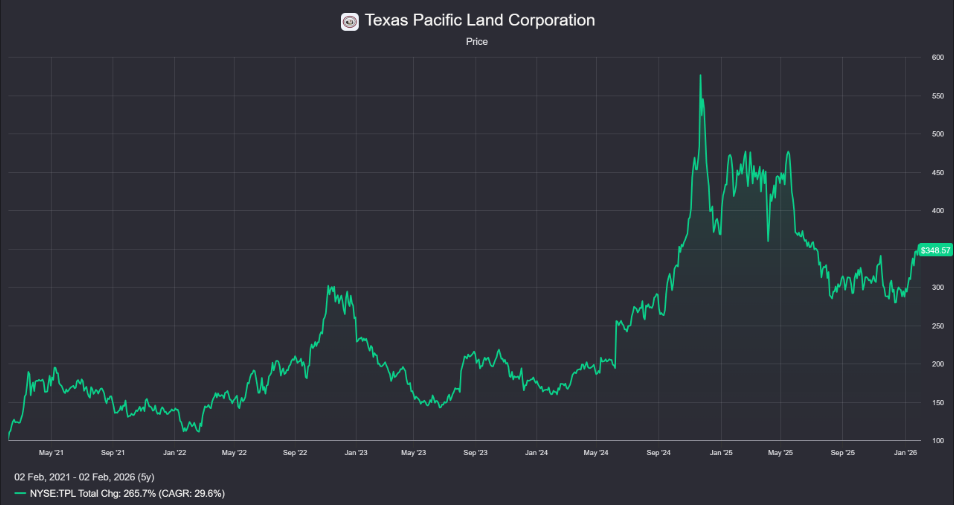Click the 300 y-axis label
Viewport: 954px width, 505px height.
point(938,288)
